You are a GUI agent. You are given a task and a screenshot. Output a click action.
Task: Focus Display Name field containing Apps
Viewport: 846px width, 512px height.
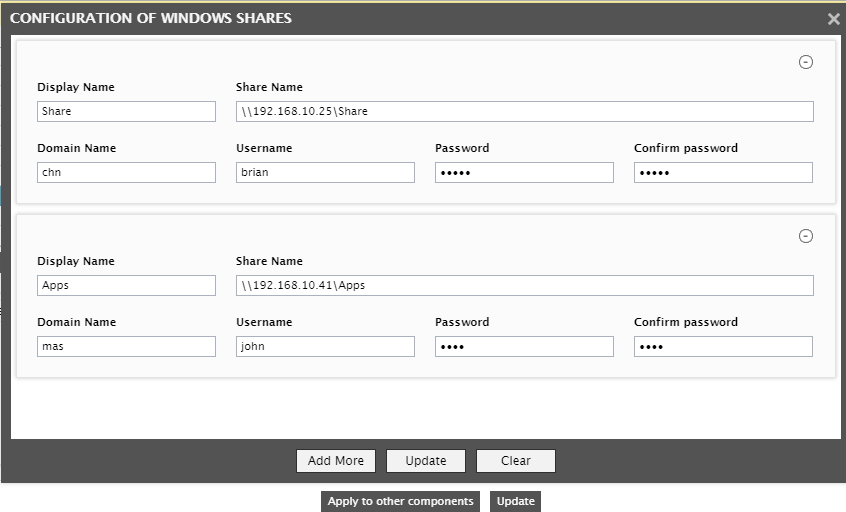click(x=126, y=285)
